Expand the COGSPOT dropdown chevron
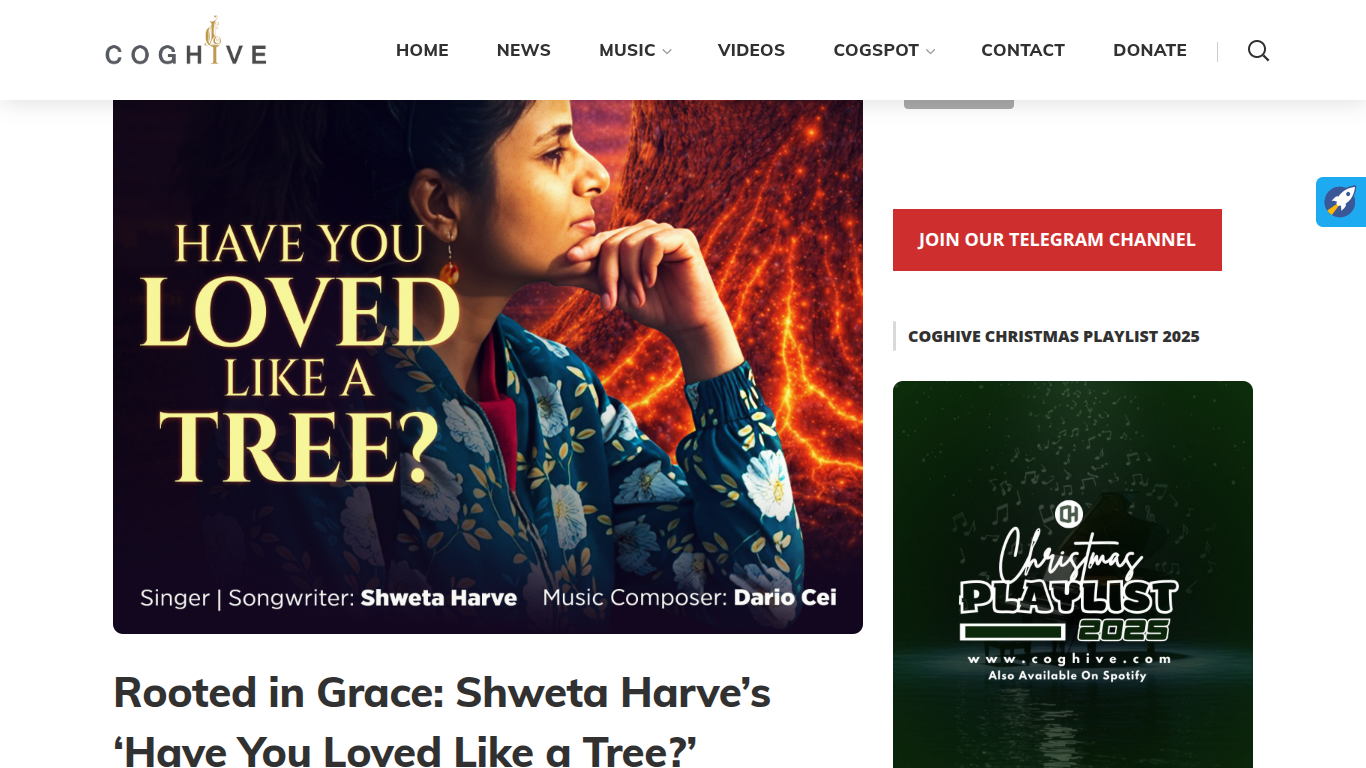Image resolution: width=1366 pixels, height=768 pixels. click(930, 52)
